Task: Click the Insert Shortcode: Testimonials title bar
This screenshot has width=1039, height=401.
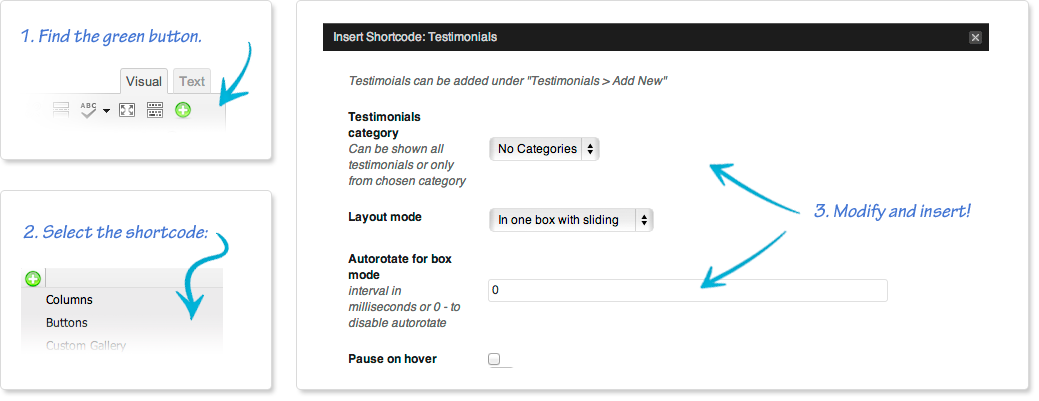Action: [655, 37]
